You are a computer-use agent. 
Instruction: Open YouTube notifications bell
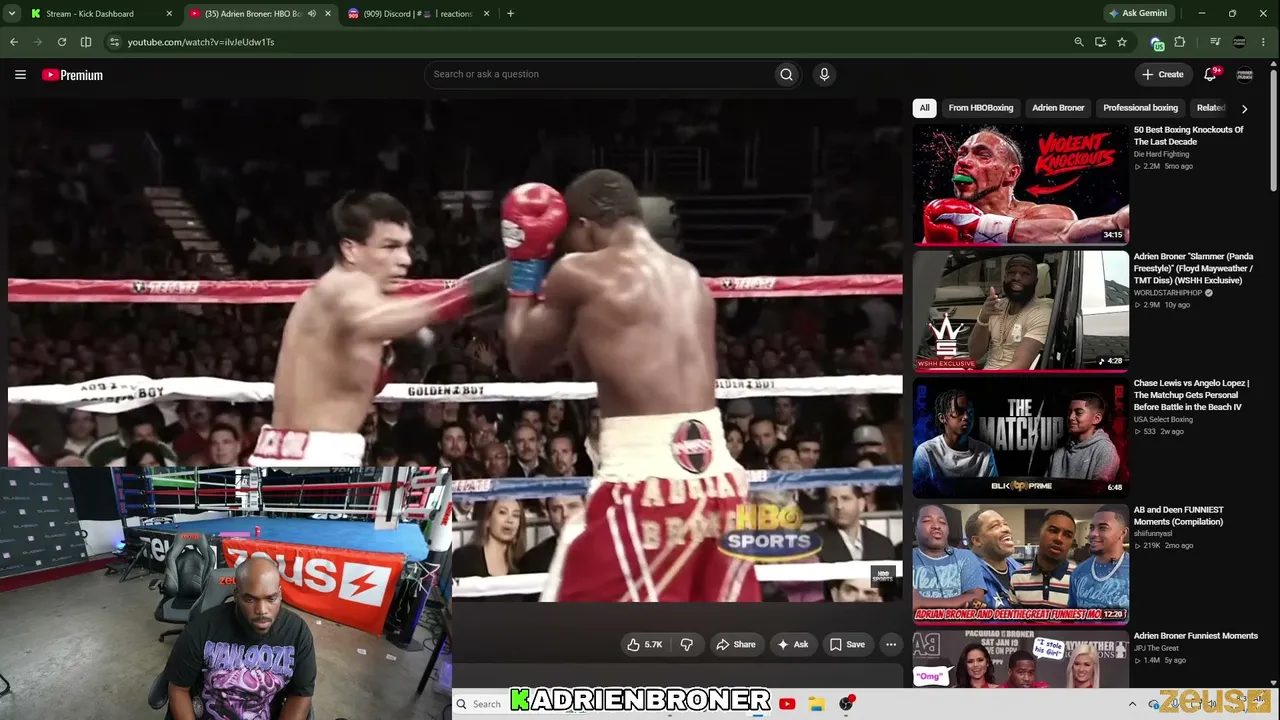coord(1210,74)
